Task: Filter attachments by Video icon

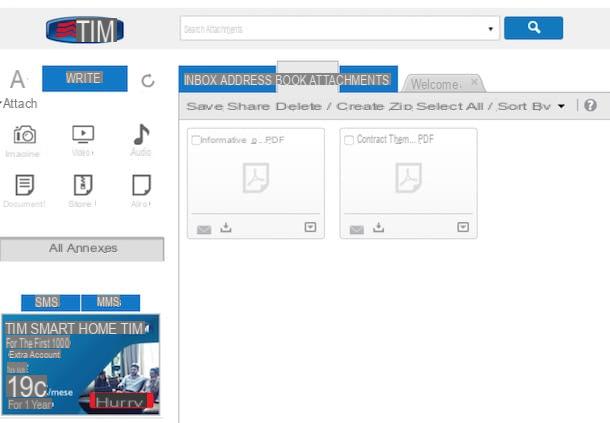Action: point(83,134)
